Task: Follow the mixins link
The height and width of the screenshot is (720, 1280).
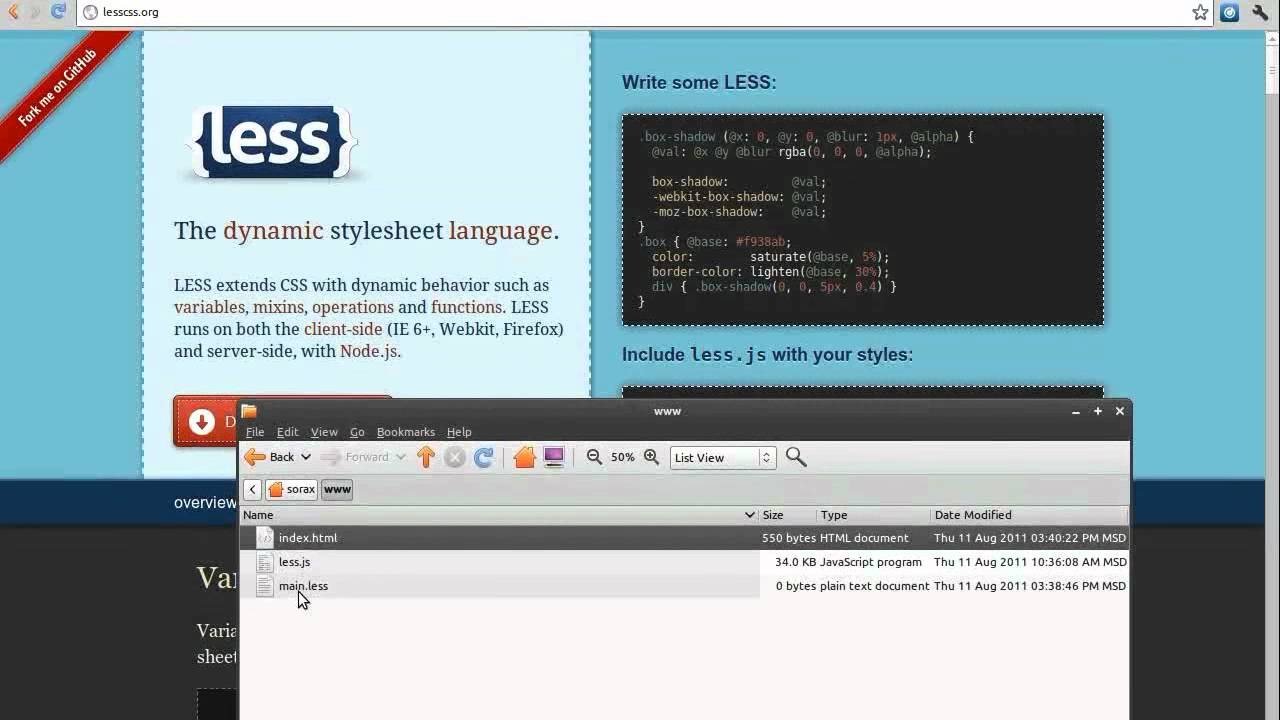Action: (278, 307)
